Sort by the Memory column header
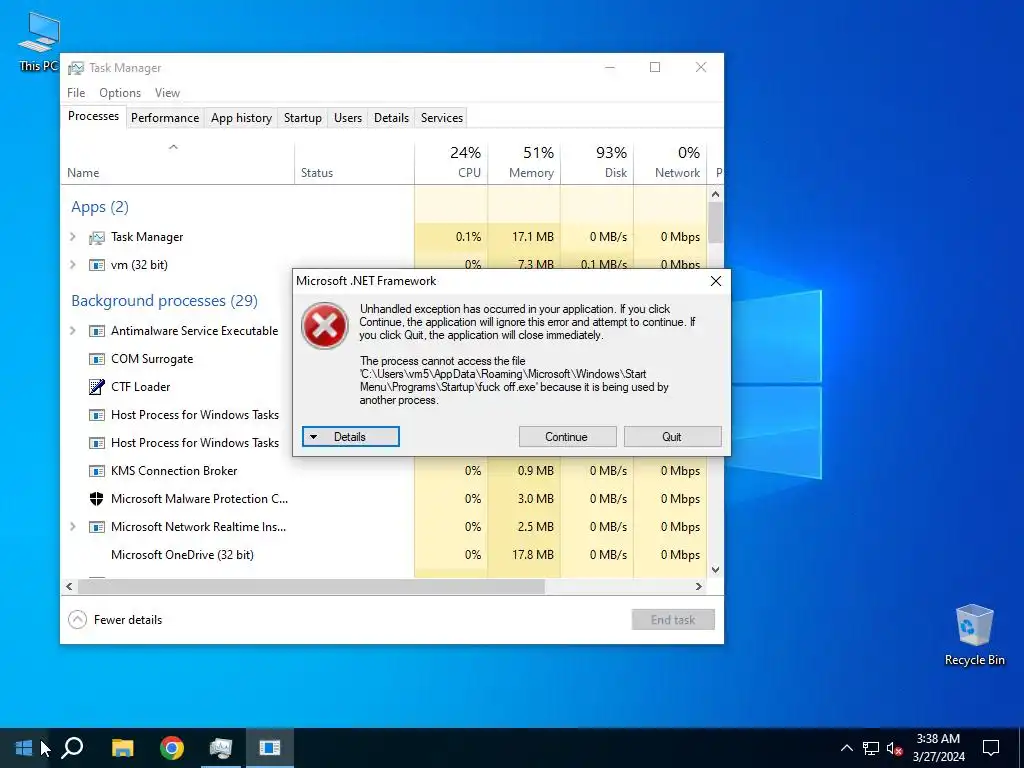The image size is (1024, 768). click(x=524, y=163)
